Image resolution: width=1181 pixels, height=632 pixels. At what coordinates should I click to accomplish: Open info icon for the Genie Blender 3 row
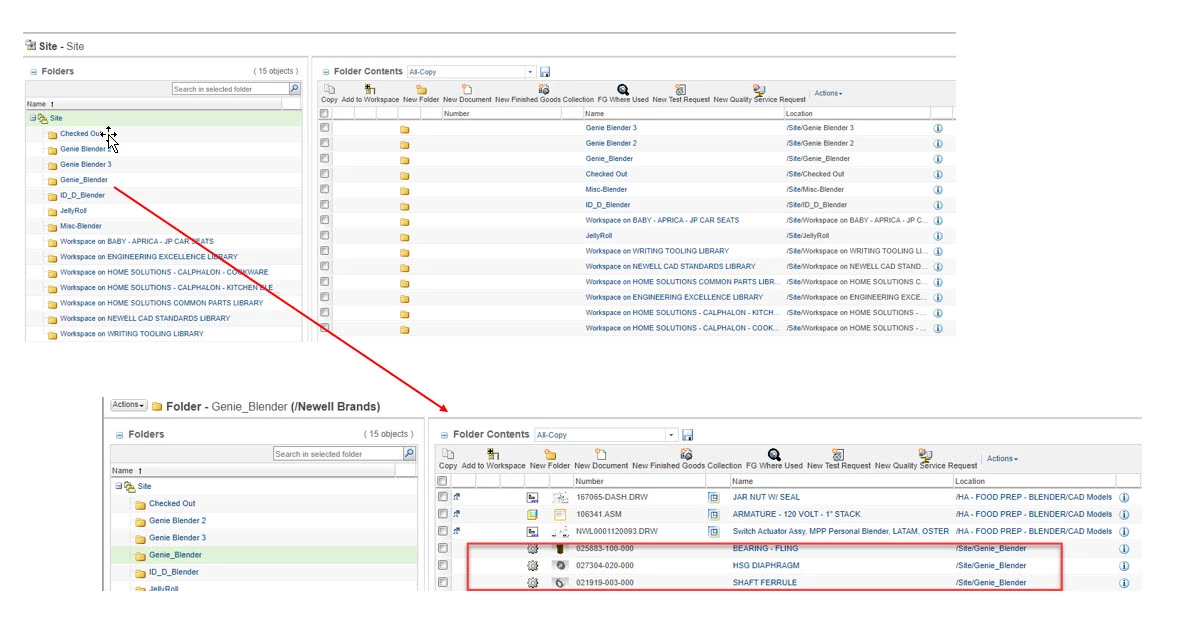[938, 128]
